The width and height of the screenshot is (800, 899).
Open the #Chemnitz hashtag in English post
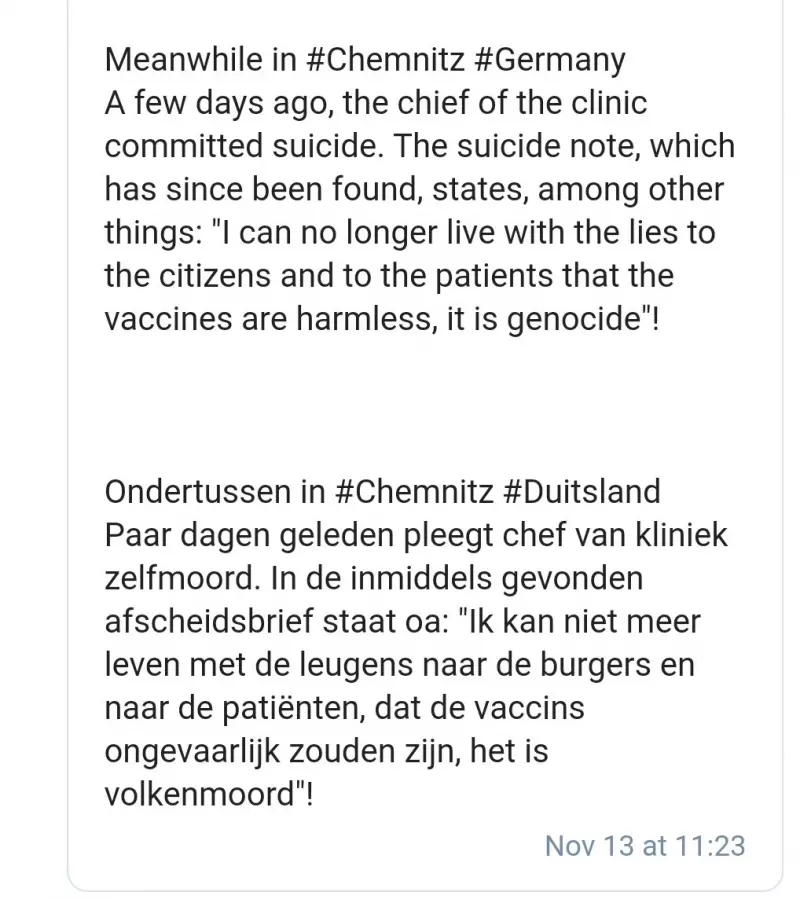point(385,60)
